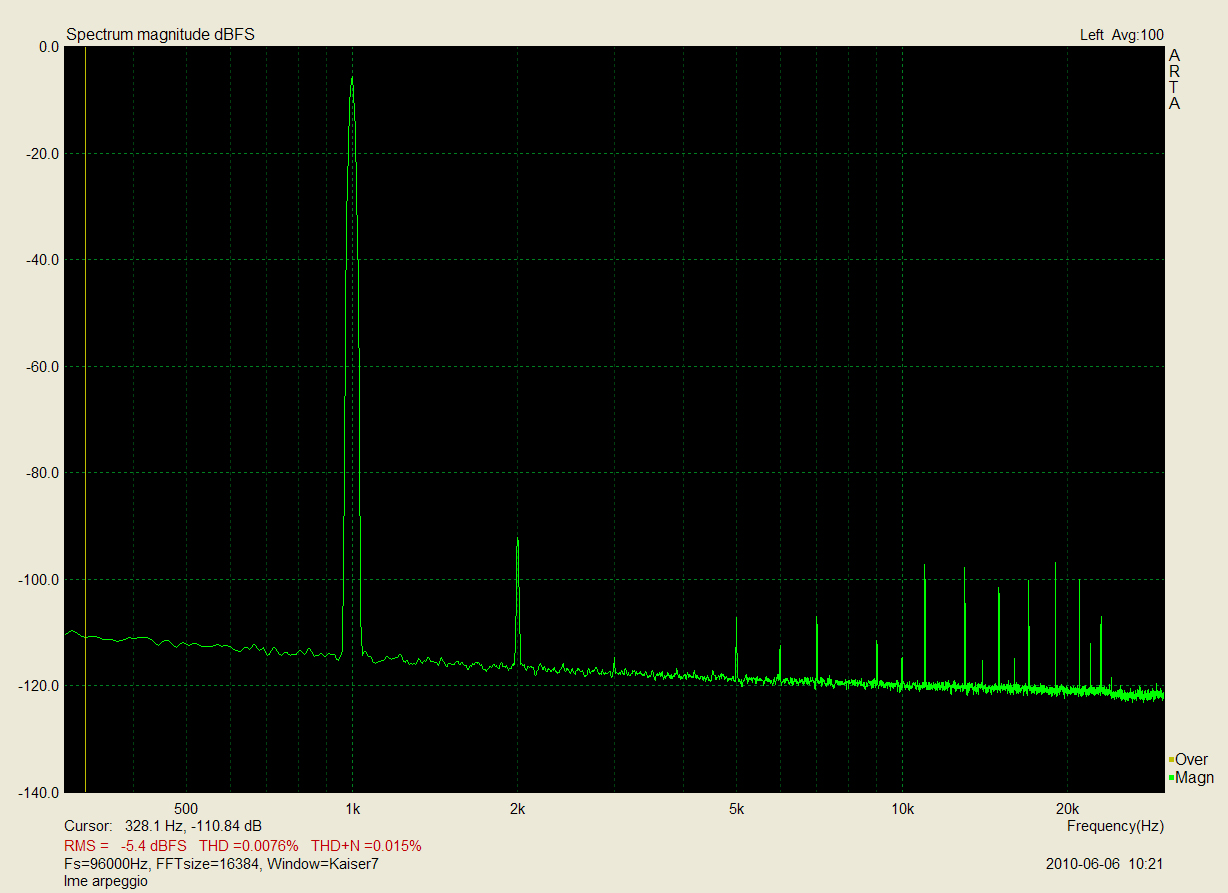Click the '5k' frequency axis tick label
This screenshot has width=1228, height=893.
point(736,808)
